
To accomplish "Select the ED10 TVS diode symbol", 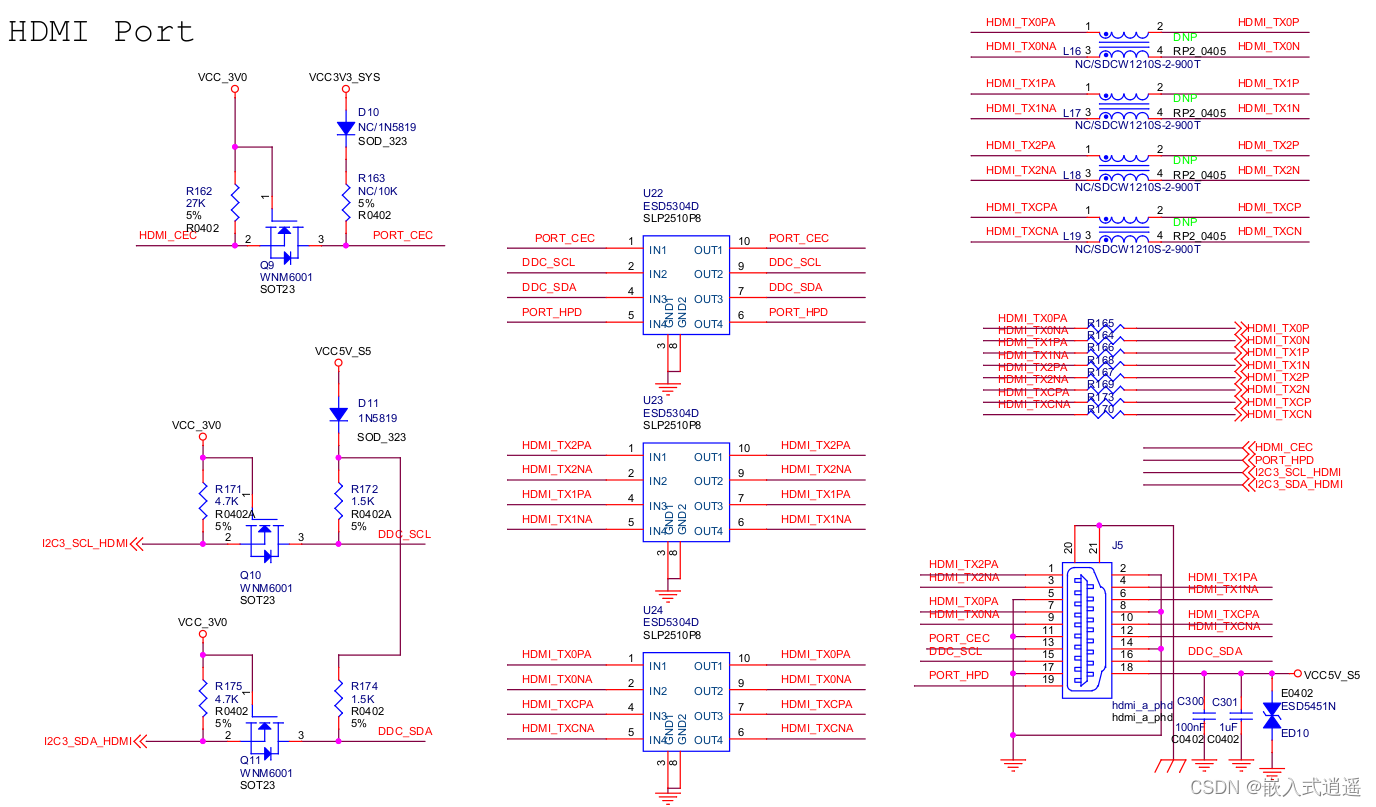I will coord(1272,715).
